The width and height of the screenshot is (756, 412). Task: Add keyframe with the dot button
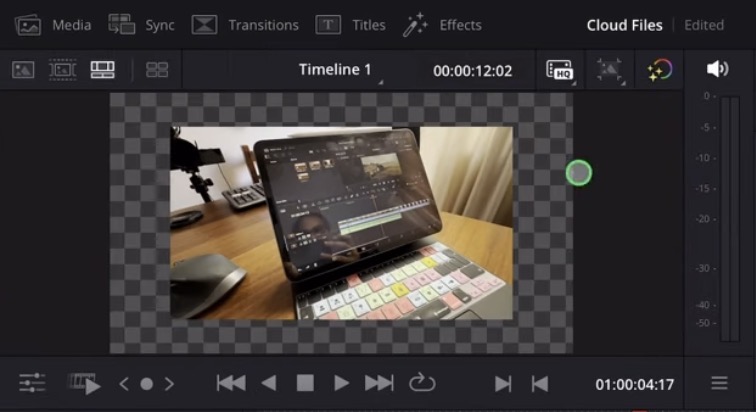pyautogui.click(x=147, y=384)
